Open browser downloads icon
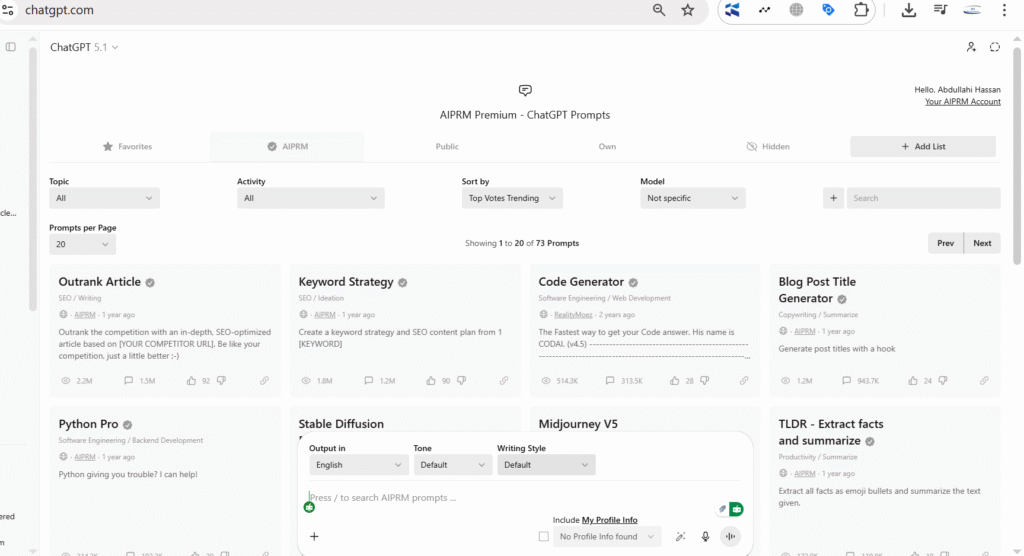This screenshot has height=556, width=1024. 908,10
